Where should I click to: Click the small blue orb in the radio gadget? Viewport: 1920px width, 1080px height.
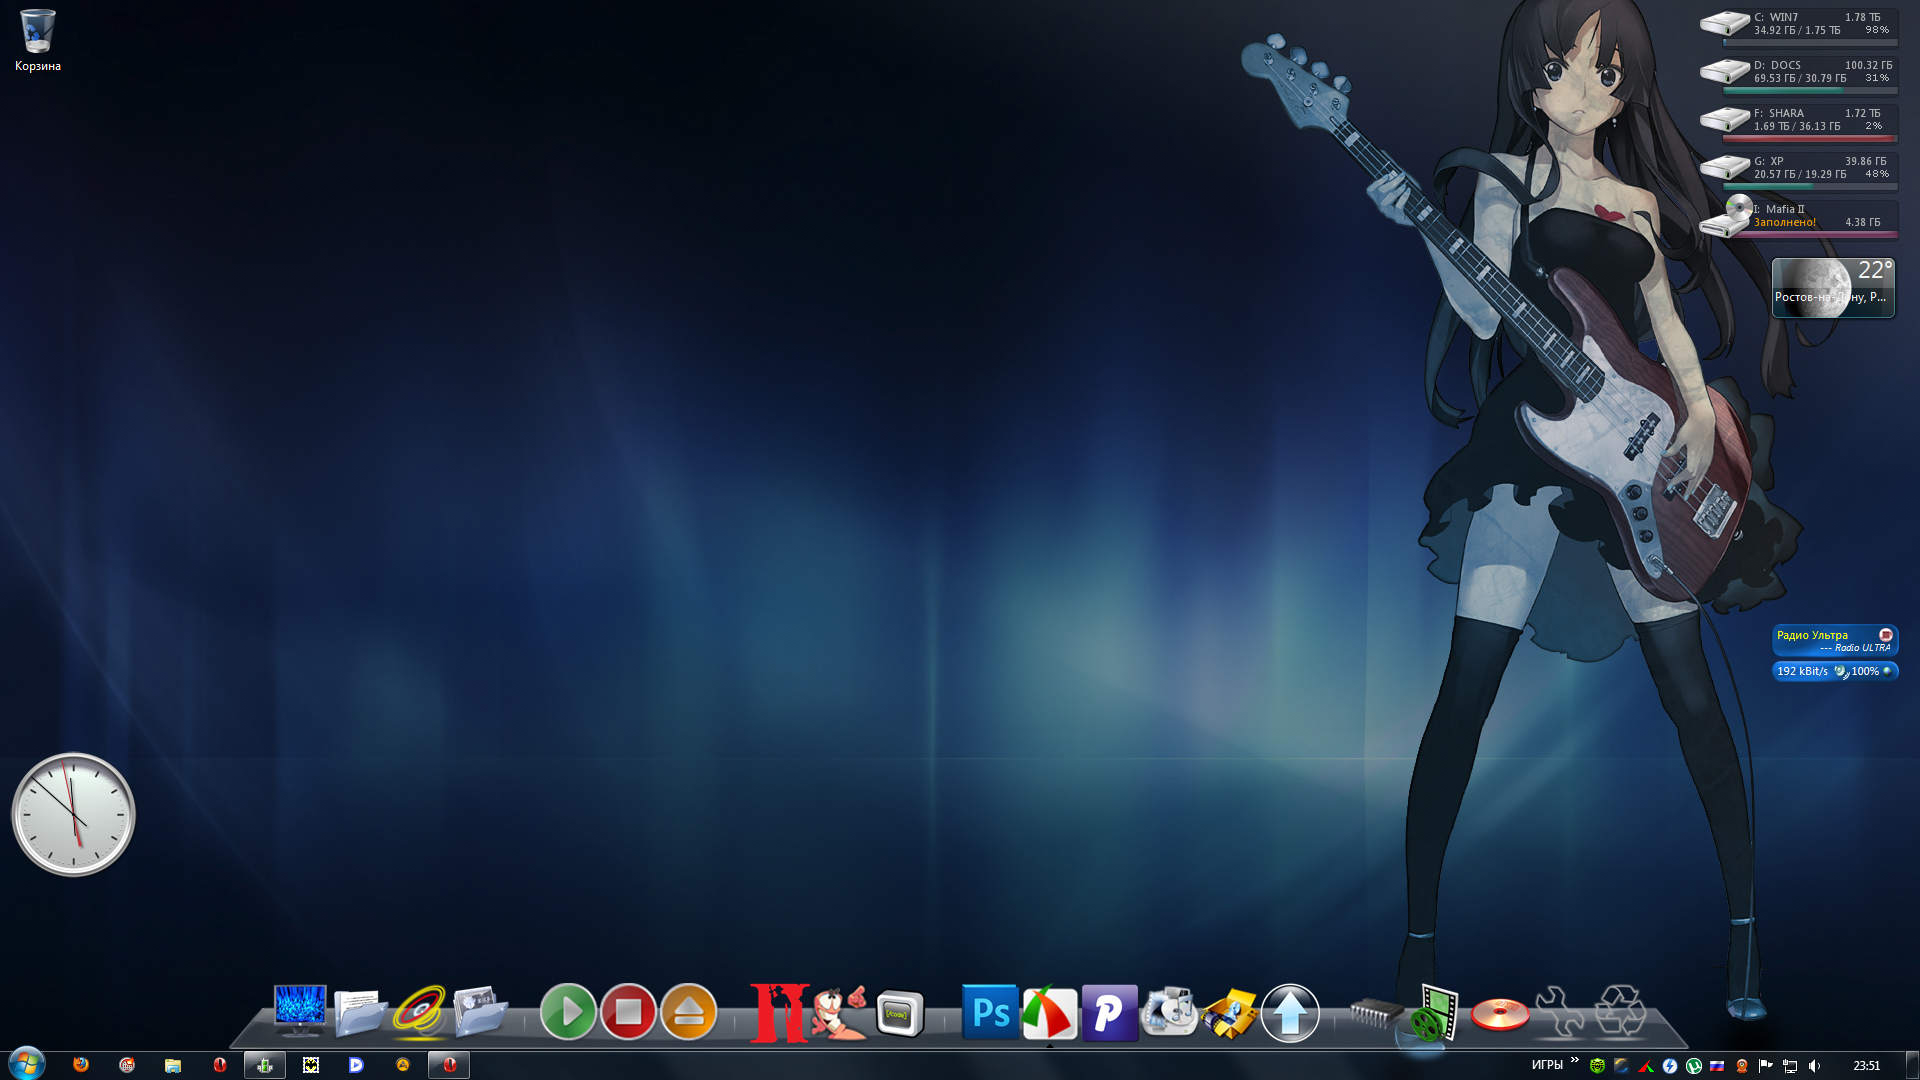click(1887, 670)
